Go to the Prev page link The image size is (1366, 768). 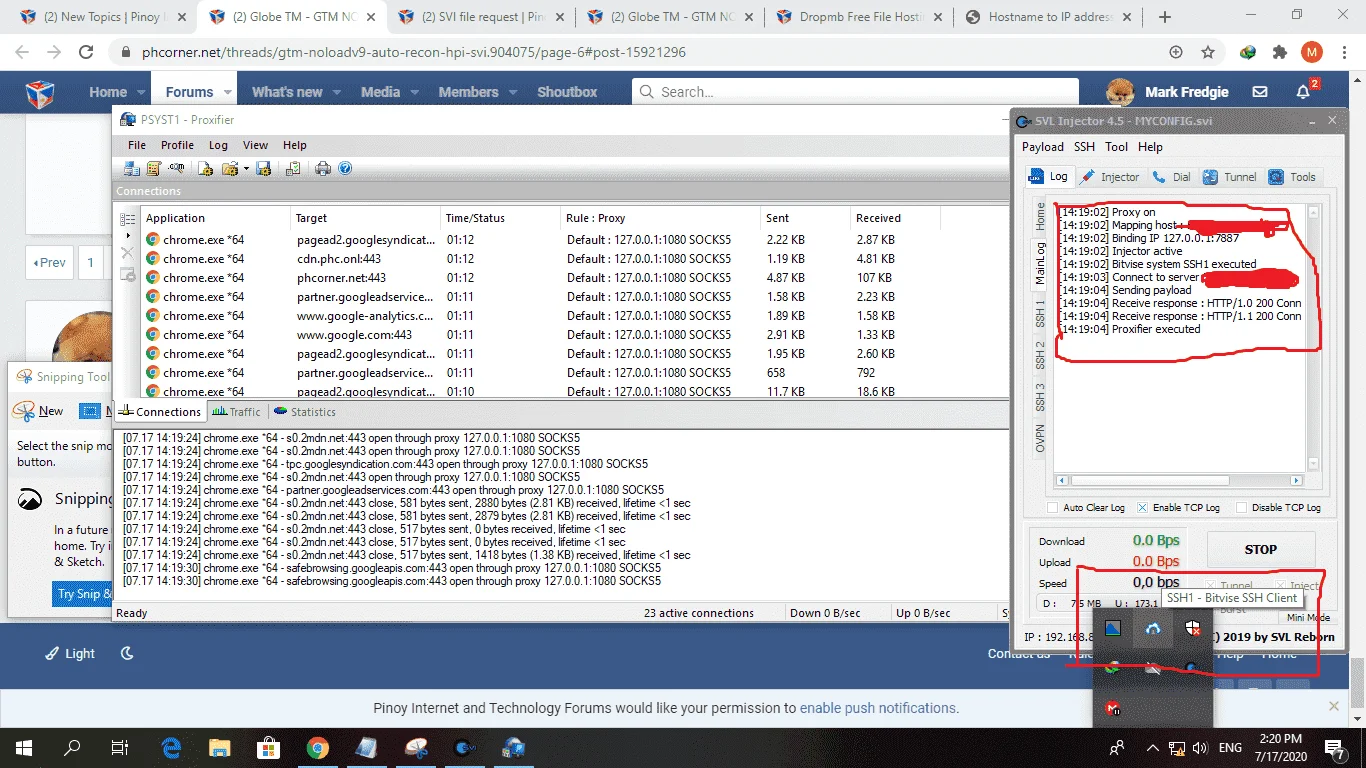coord(49,263)
